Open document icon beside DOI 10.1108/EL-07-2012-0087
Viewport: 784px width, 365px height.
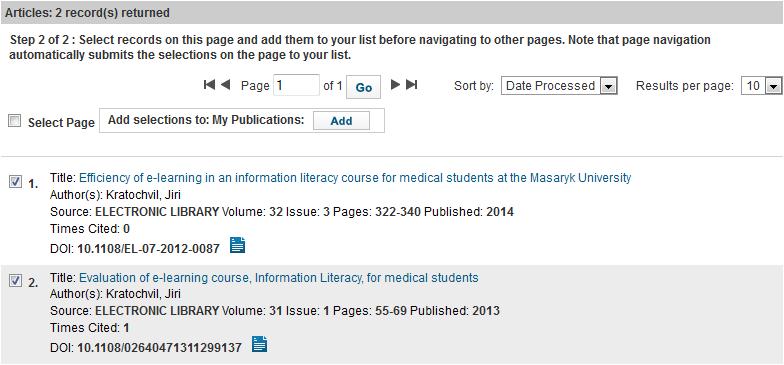238,245
